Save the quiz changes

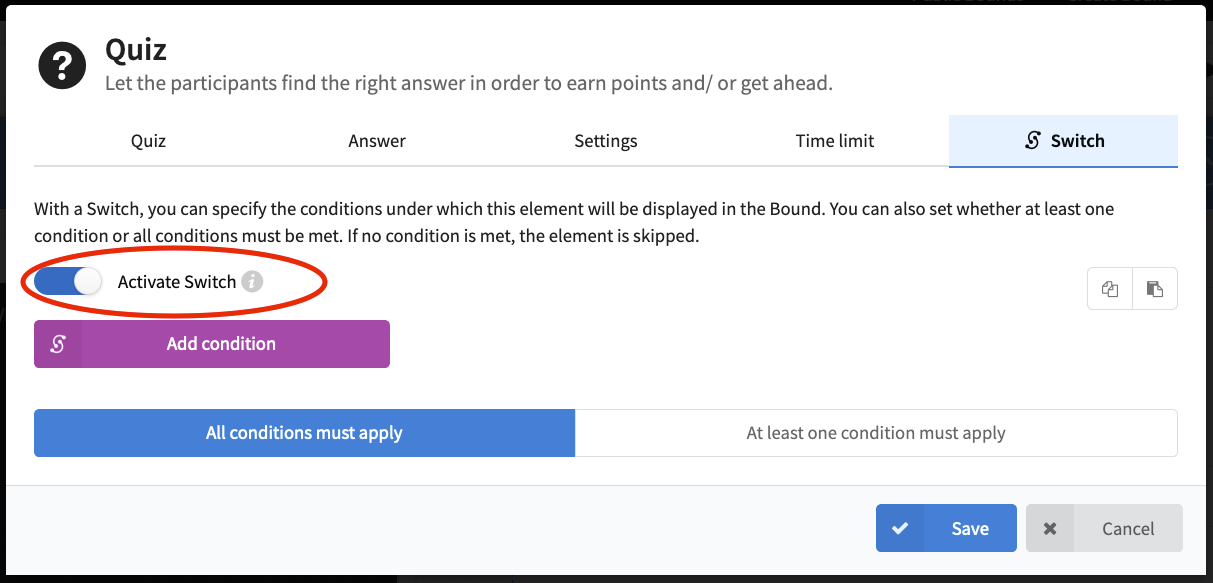tap(946, 528)
